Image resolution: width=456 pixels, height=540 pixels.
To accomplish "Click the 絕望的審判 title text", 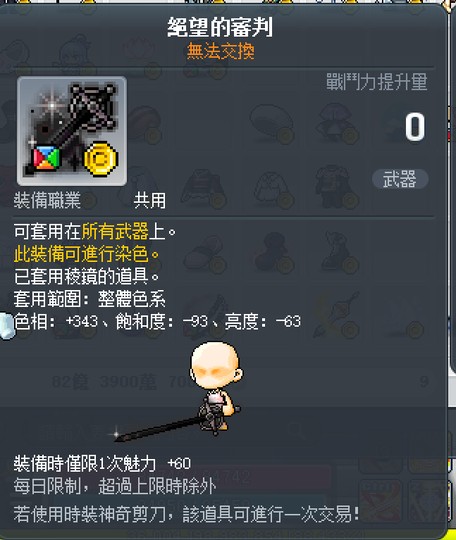I will pyautogui.click(x=220, y=27).
